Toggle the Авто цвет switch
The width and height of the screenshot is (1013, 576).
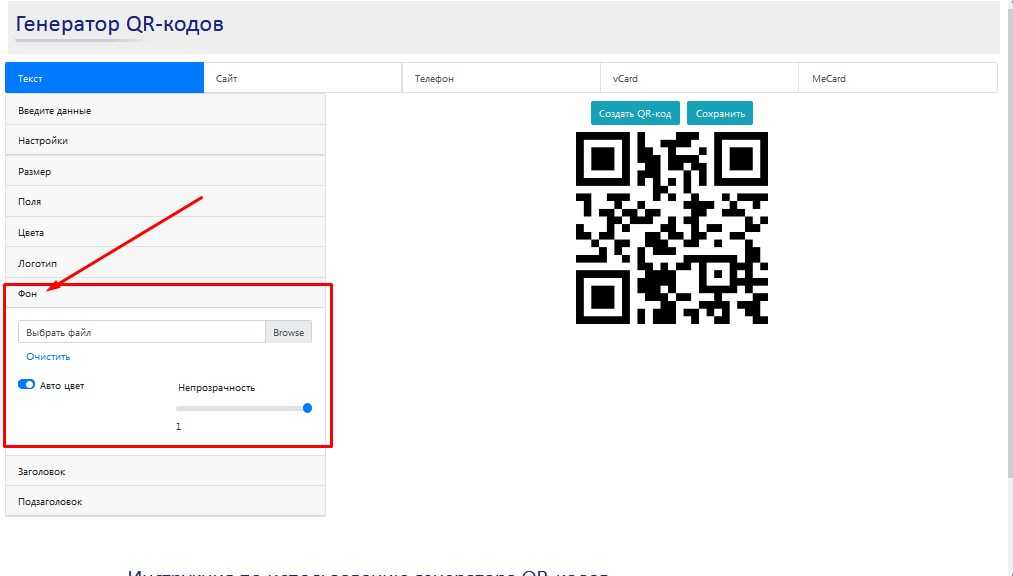(x=27, y=385)
